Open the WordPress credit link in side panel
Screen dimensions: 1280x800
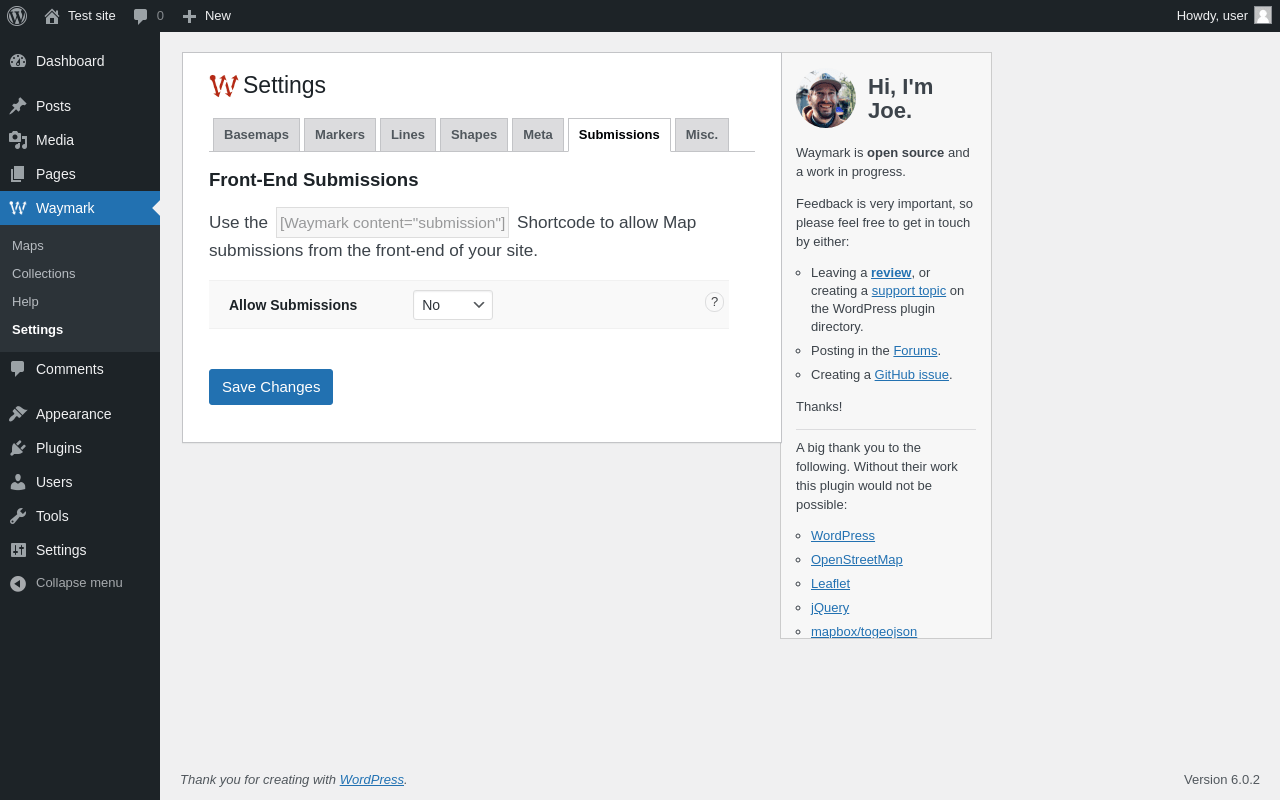tap(843, 536)
